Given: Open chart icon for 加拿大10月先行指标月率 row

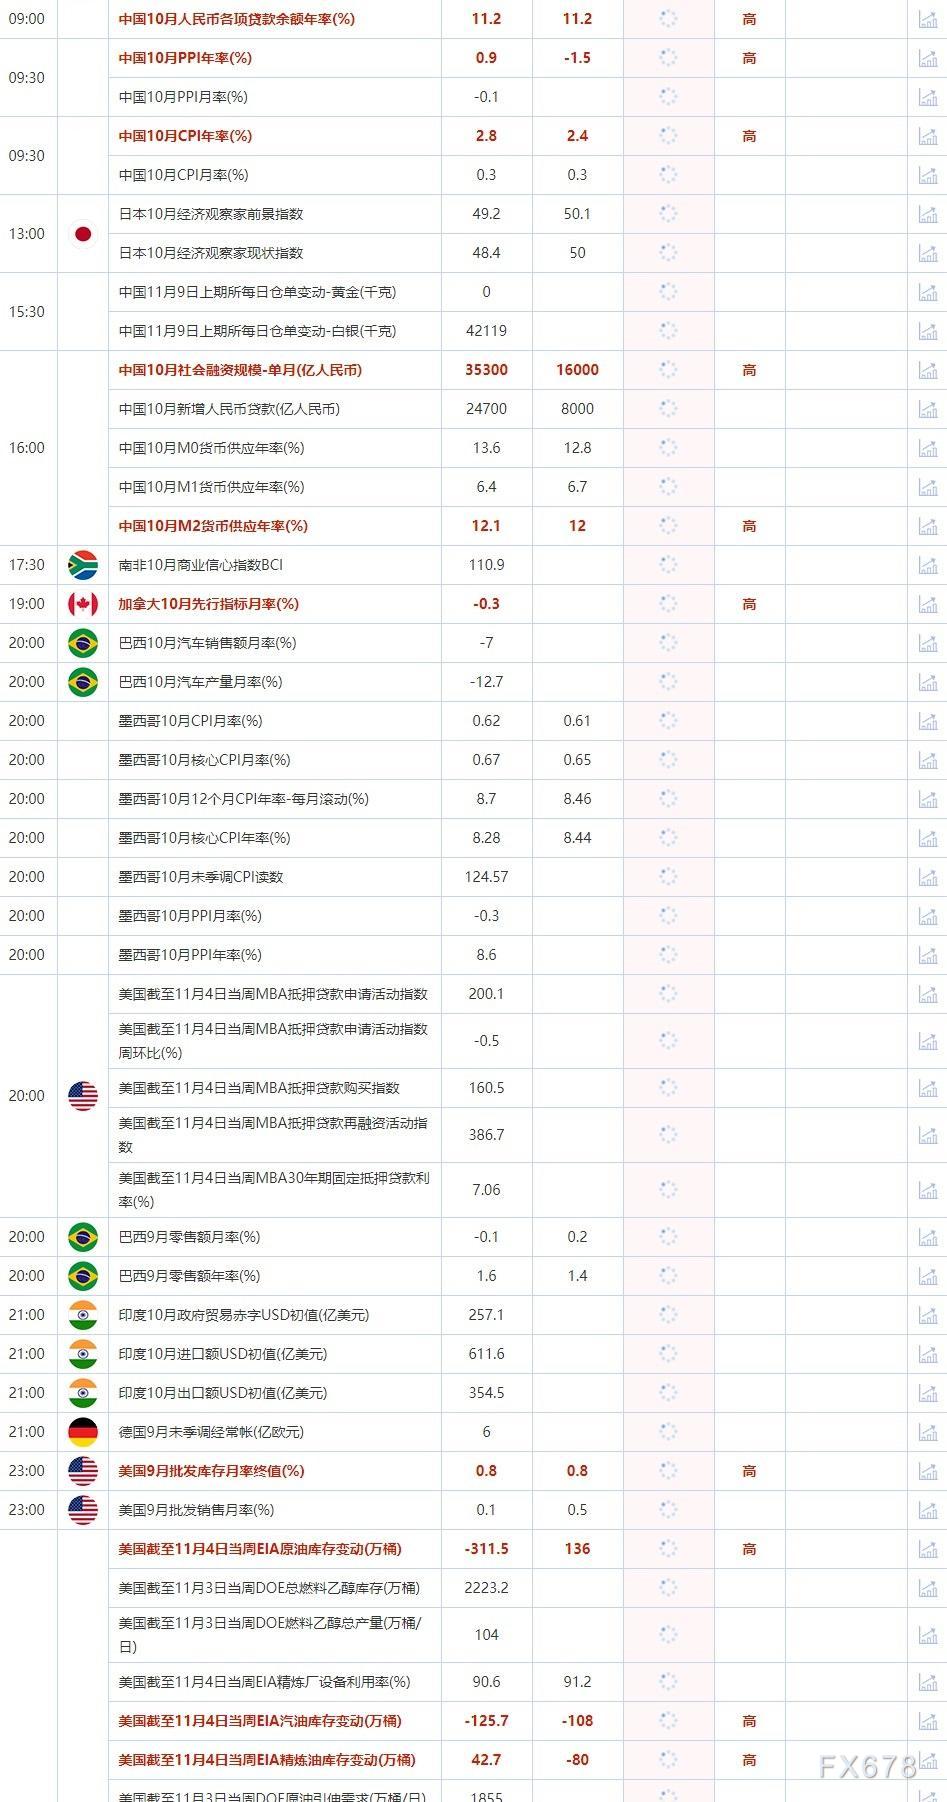Looking at the screenshot, I should 927,604.
